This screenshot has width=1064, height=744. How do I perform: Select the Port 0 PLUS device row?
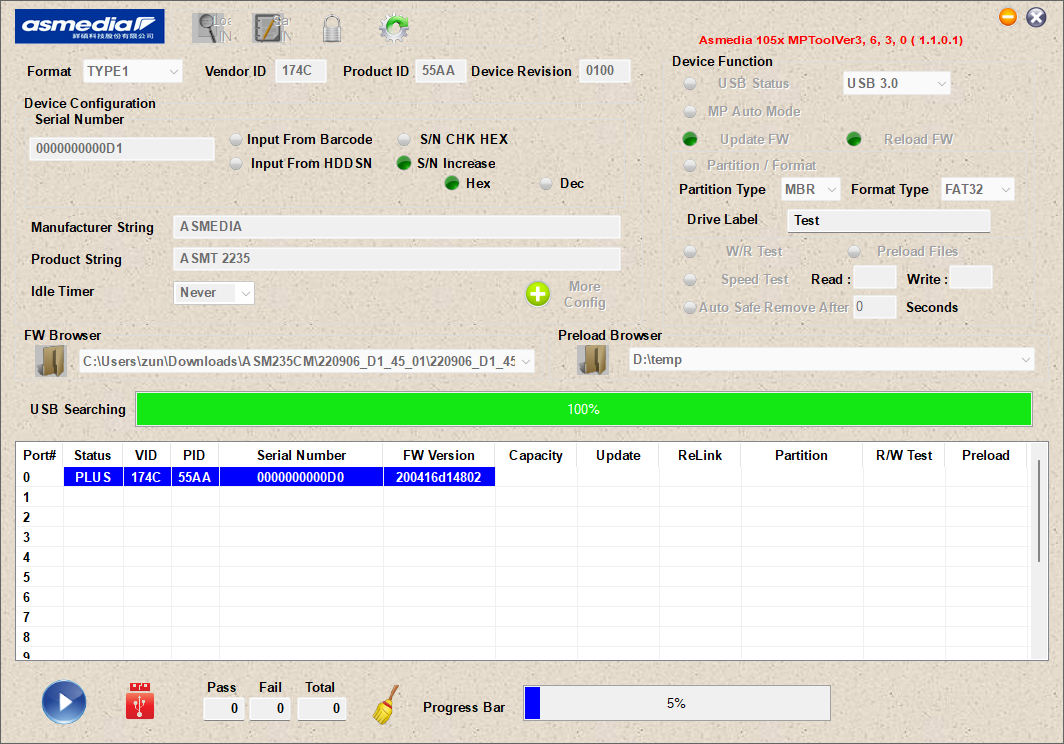pos(280,478)
